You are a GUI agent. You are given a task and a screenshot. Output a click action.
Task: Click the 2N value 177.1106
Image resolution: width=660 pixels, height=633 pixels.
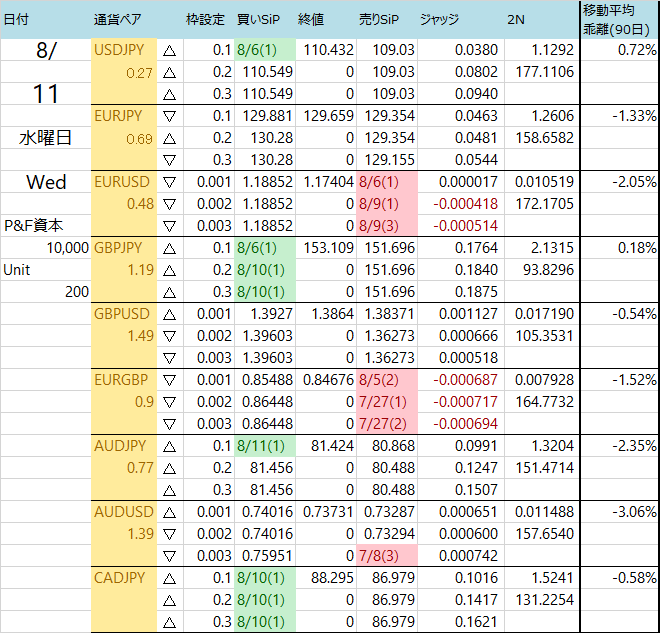pos(545,72)
